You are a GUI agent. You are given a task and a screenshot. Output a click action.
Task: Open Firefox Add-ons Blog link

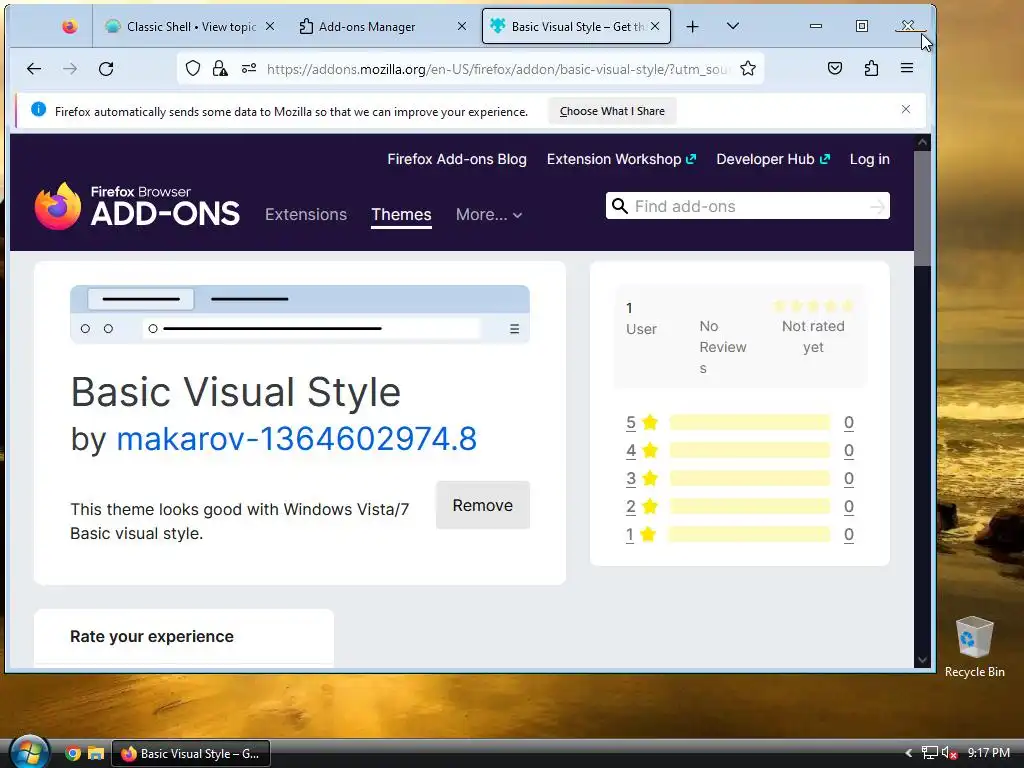456,159
